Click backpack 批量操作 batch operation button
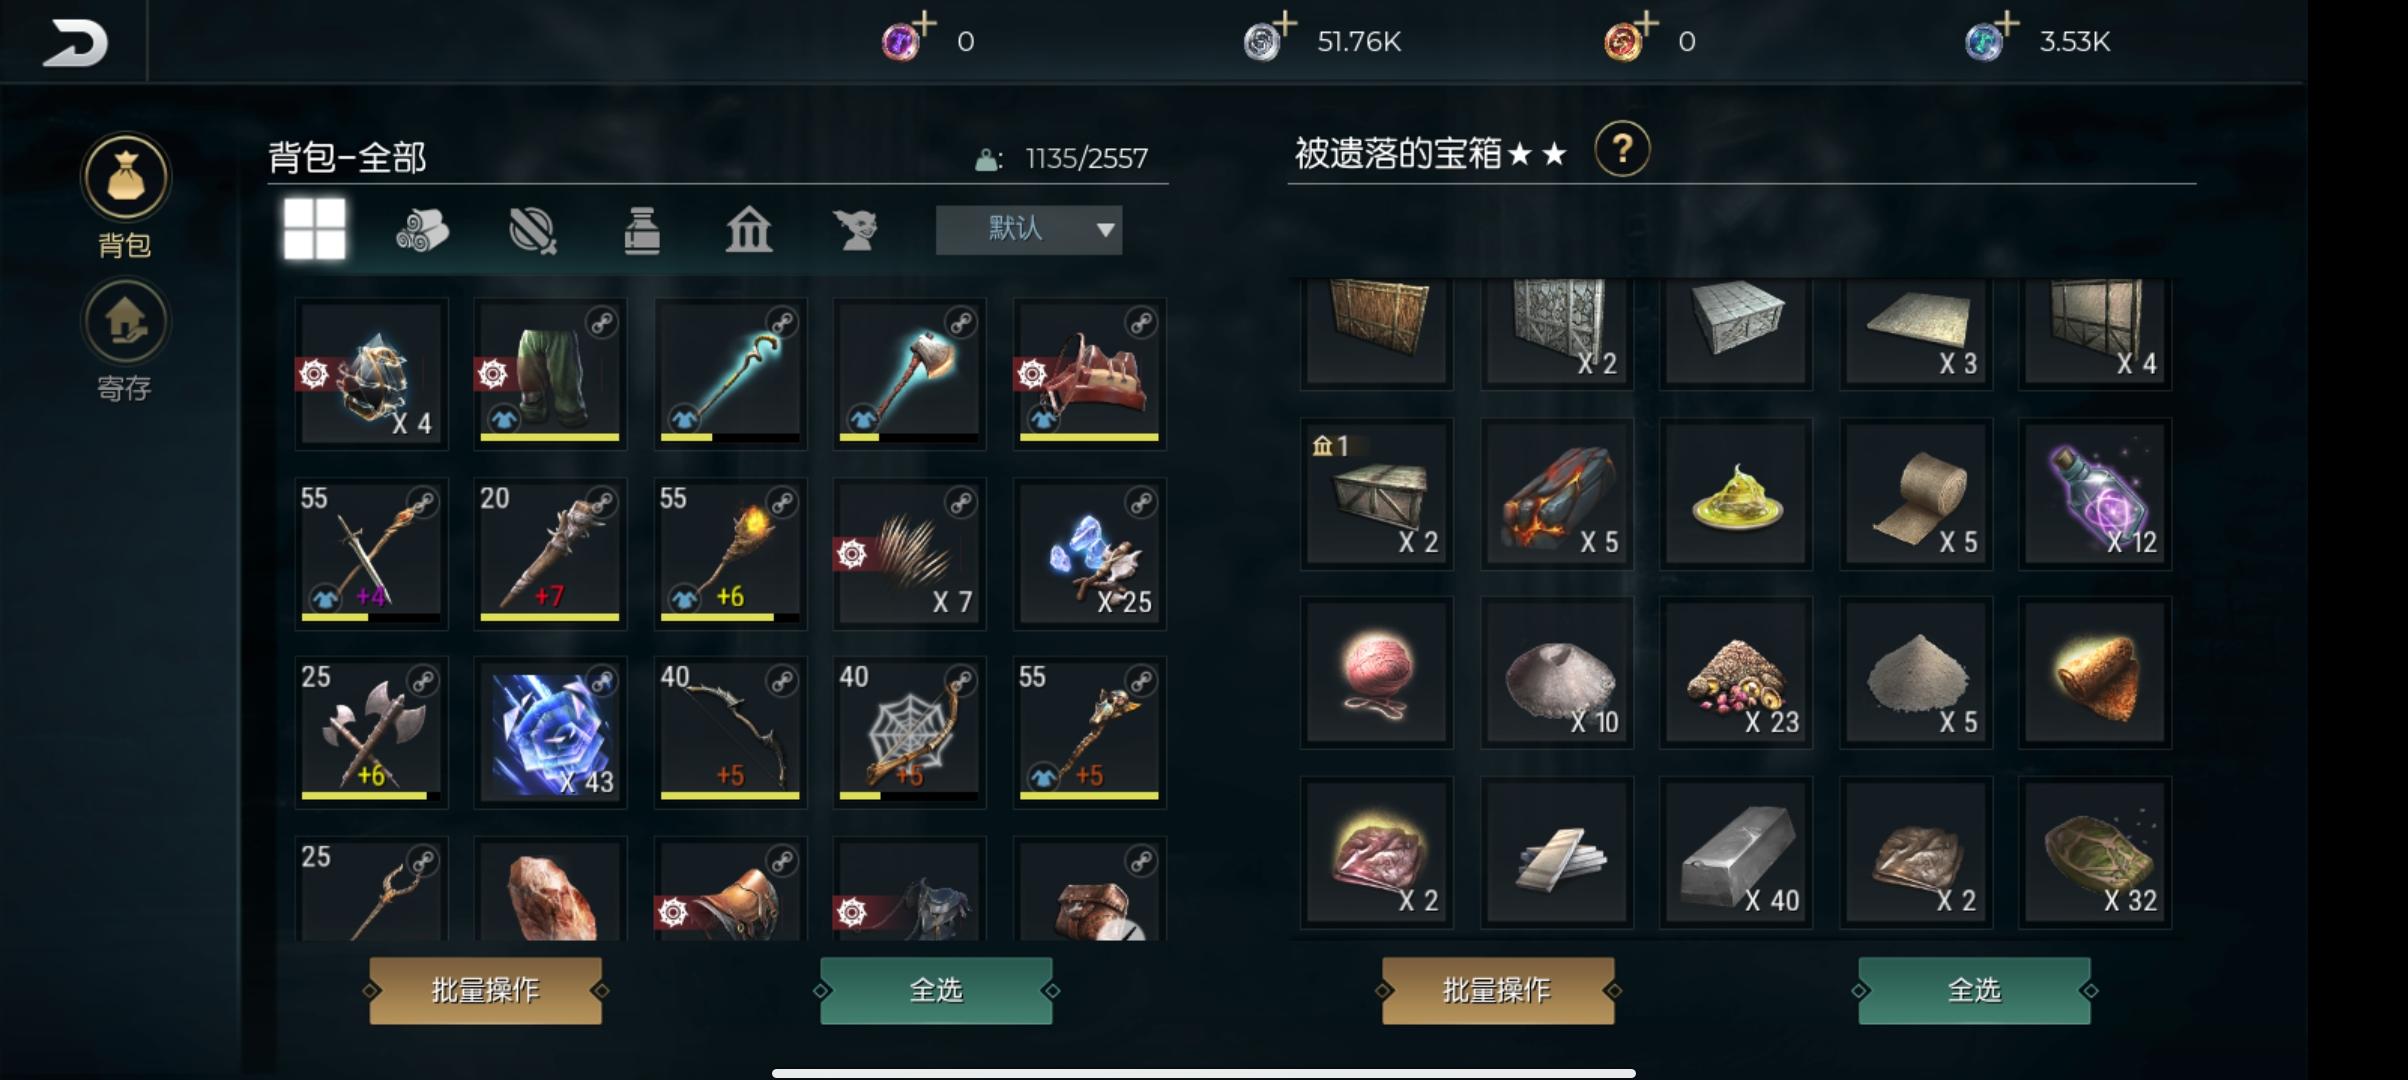 click(x=486, y=990)
